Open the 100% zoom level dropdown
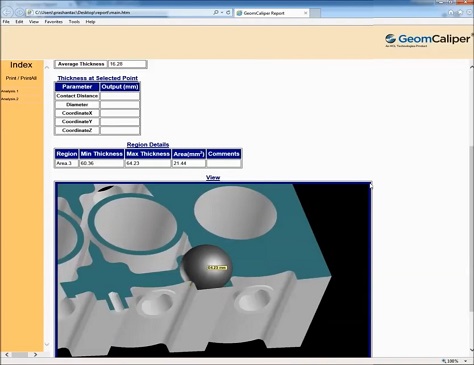This screenshot has width=474, height=365. (x=465, y=361)
